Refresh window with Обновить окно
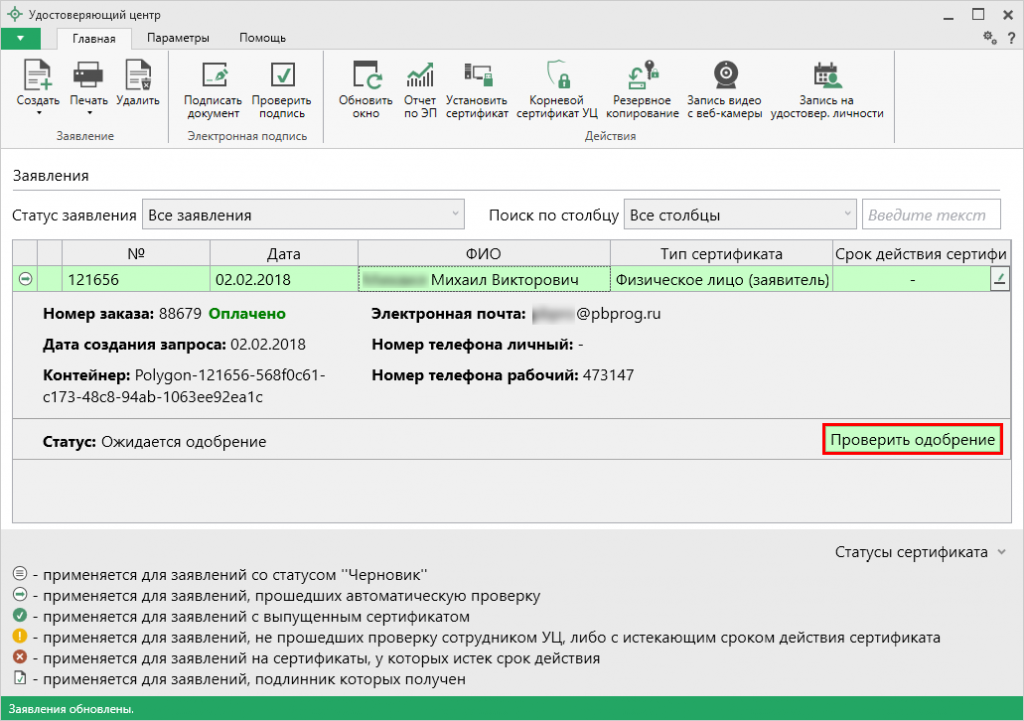The height and width of the screenshot is (721, 1024). [366, 77]
